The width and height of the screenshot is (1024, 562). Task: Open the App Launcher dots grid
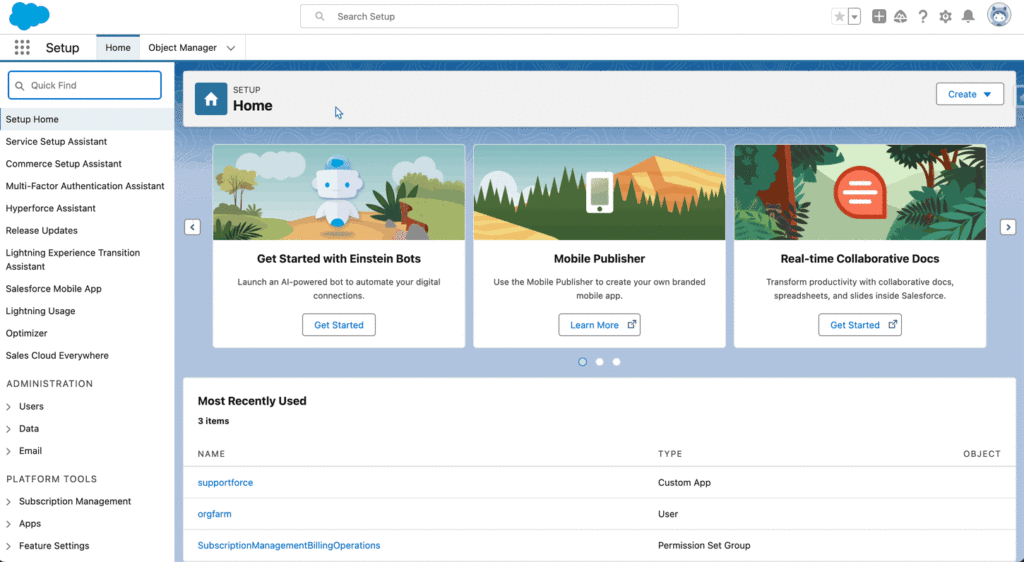(22, 48)
